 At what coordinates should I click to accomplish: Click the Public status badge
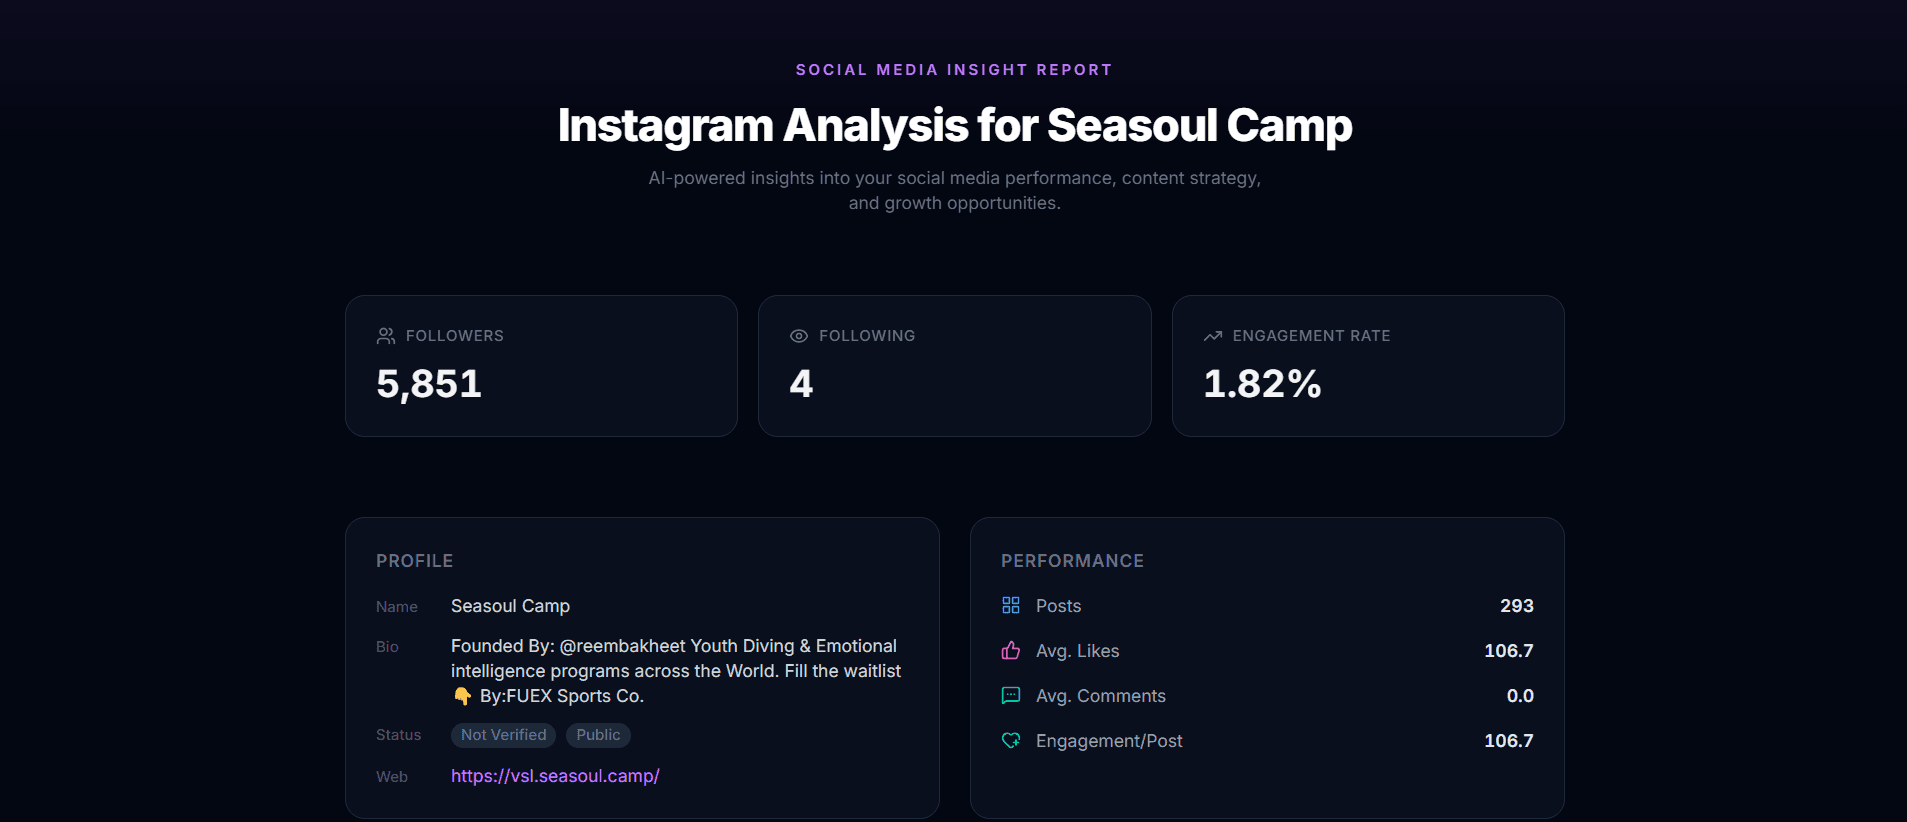(x=598, y=735)
